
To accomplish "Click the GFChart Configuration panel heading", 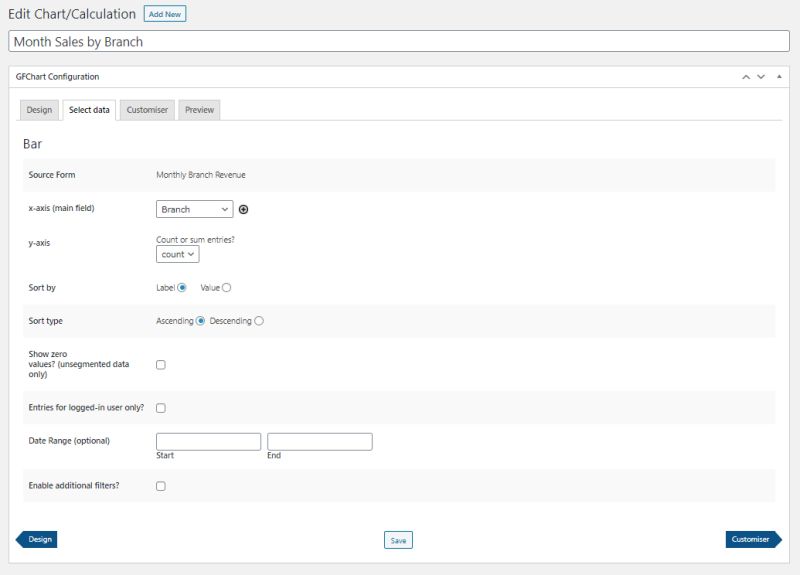I will pos(58,77).
